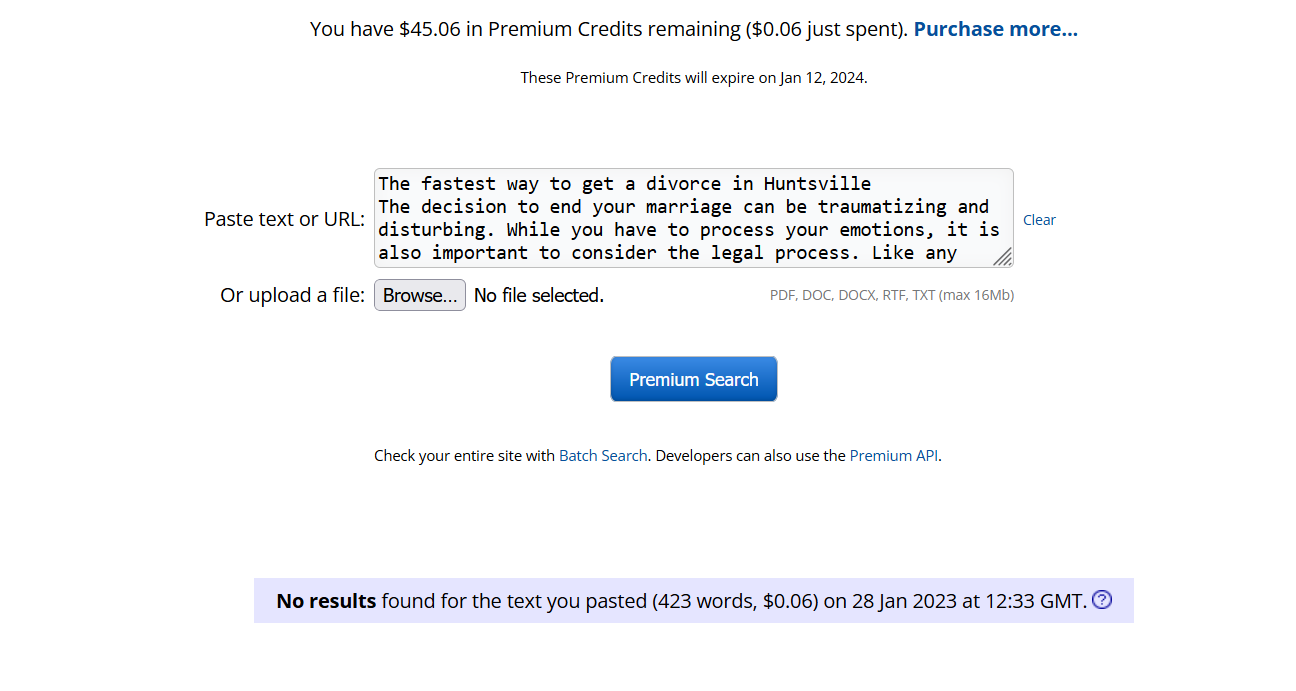
Task: Click the 'Check your entire site with' text
Action: point(464,455)
